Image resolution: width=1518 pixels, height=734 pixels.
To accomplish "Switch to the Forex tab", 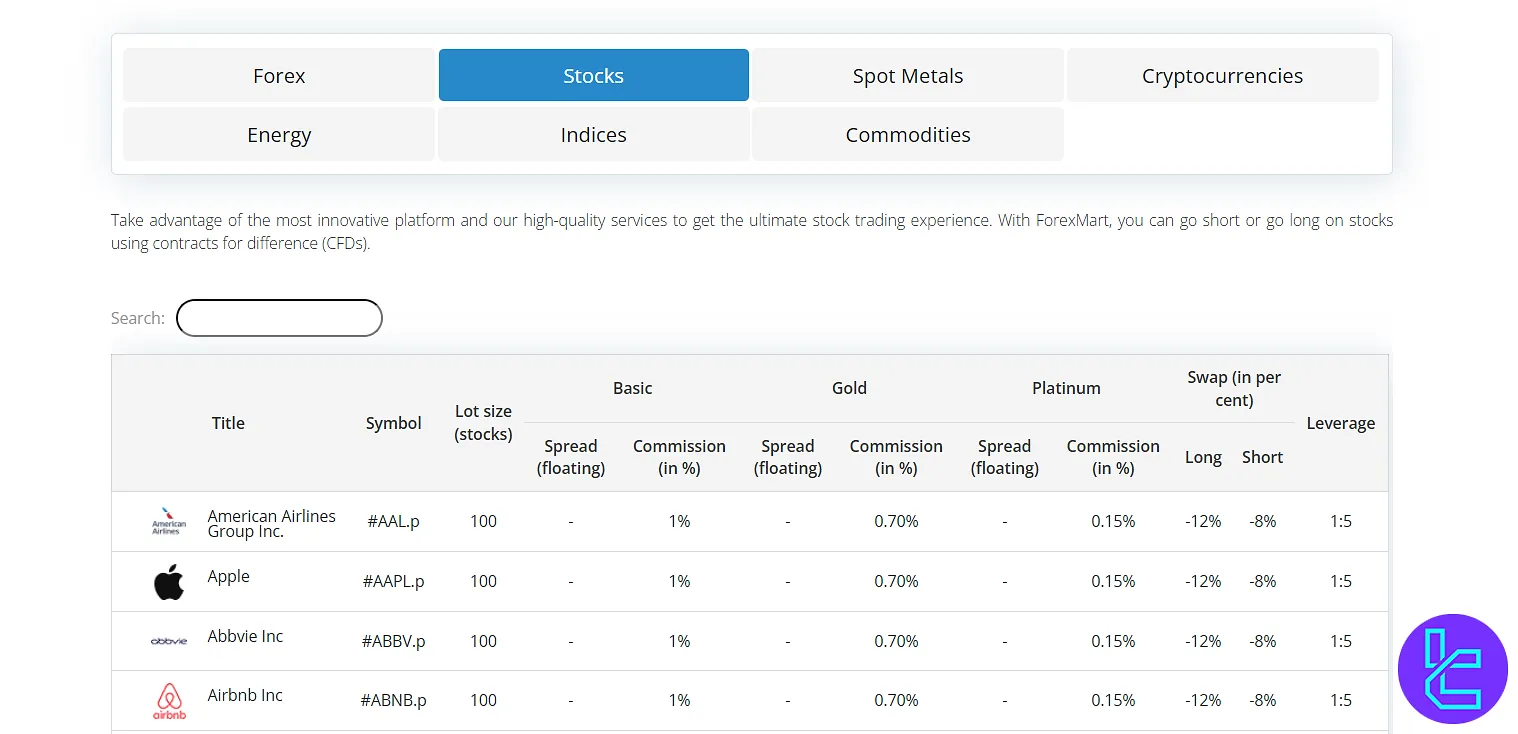I will pyautogui.click(x=279, y=75).
